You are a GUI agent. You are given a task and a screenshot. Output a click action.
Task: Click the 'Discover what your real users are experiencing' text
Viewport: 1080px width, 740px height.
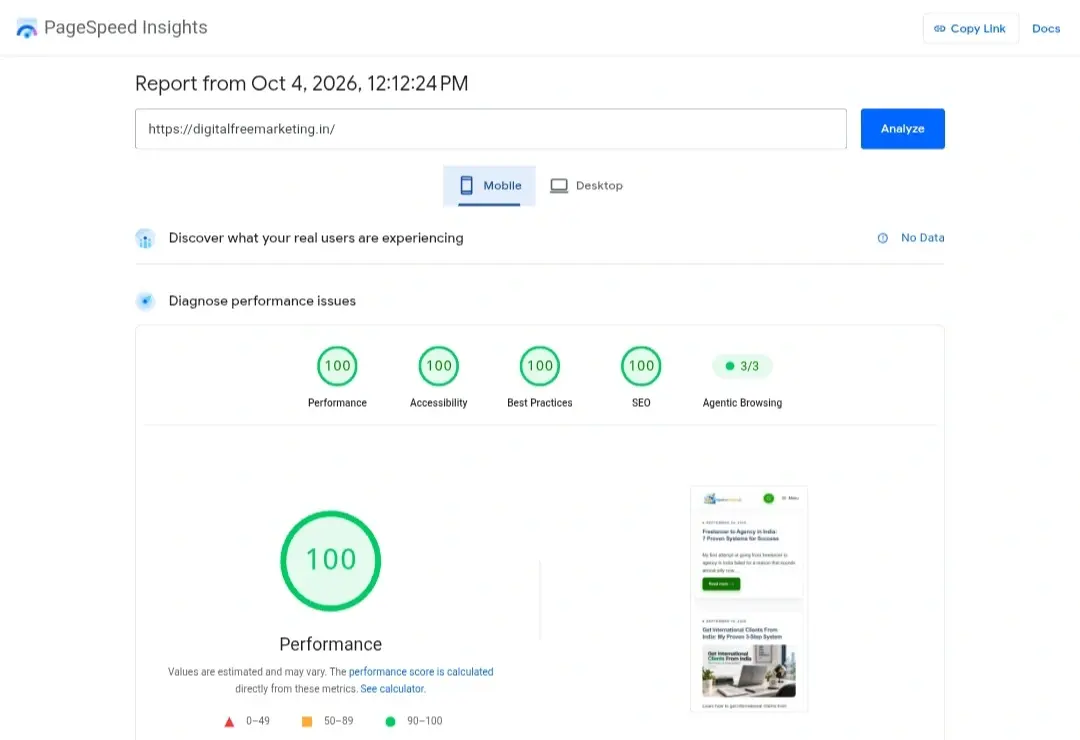316,238
